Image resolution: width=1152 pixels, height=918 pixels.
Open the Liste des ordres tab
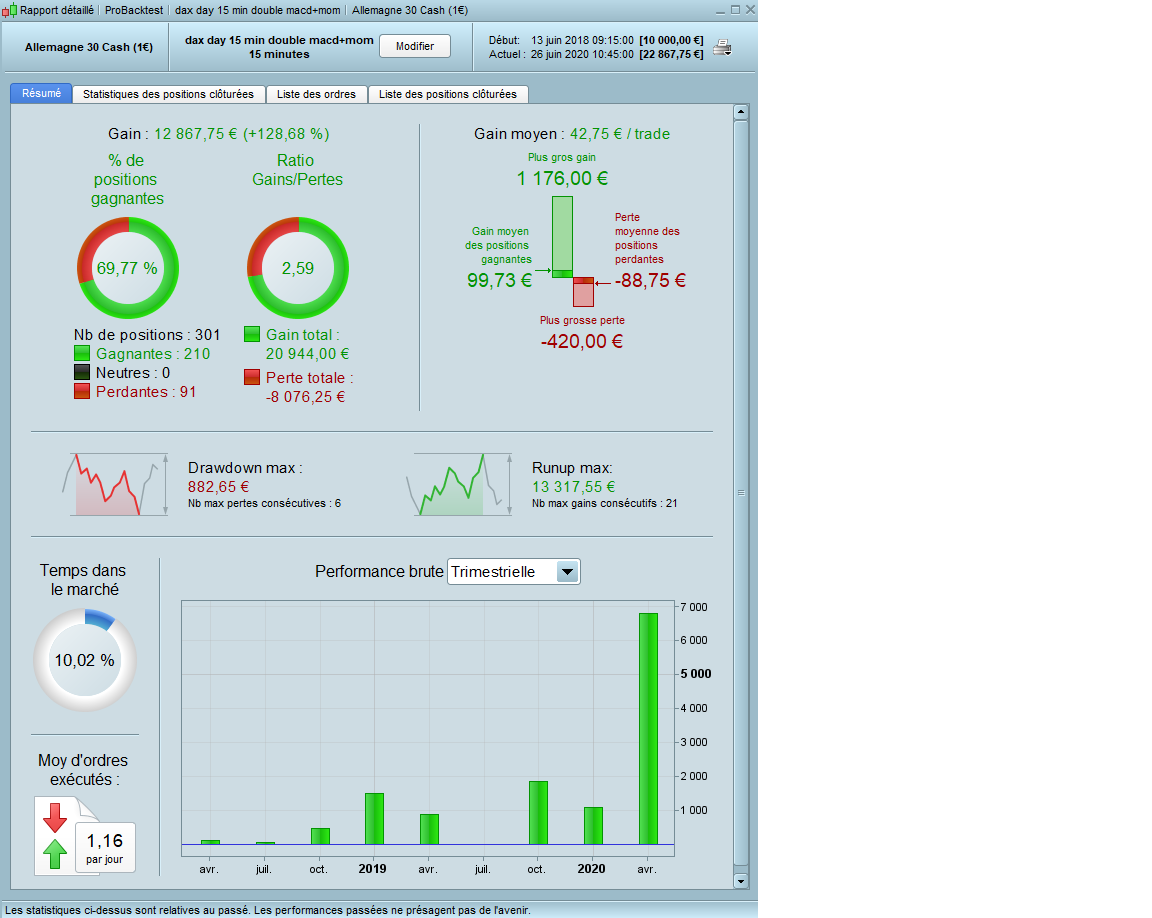tap(316, 94)
